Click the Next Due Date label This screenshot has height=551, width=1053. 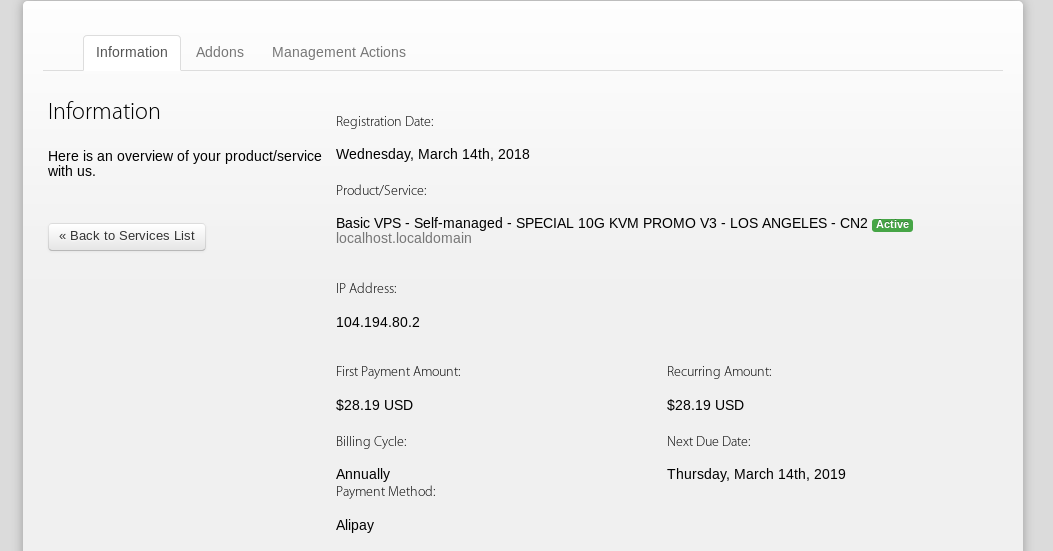coord(709,441)
